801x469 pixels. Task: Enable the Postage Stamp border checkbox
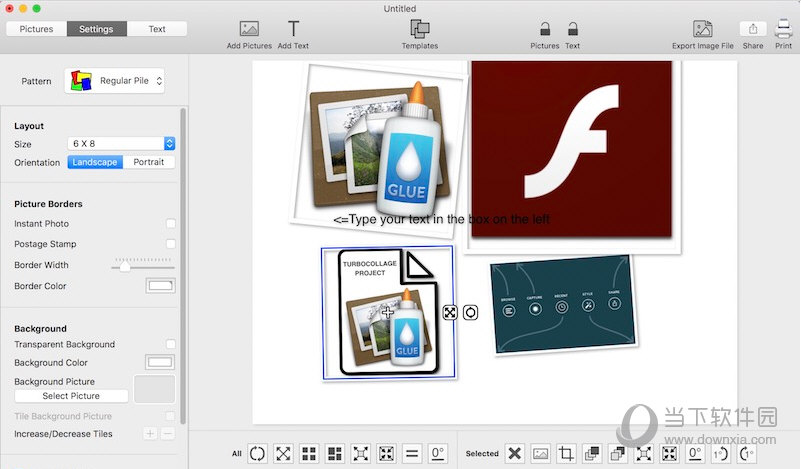171,244
